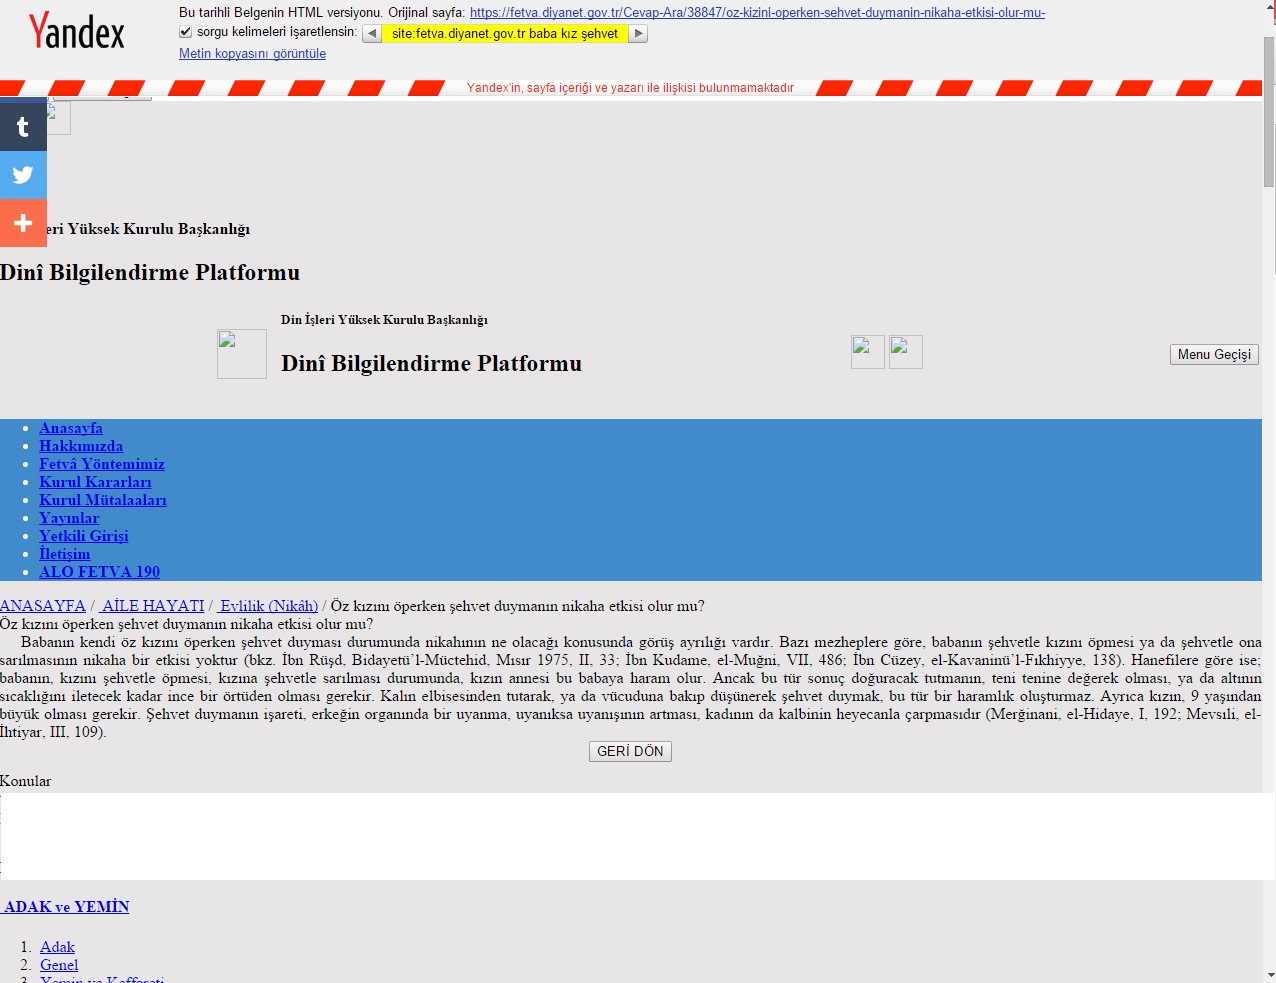
Task: Click ANASAYFA breadcrumb link
Action: click(x=43, y=606)
